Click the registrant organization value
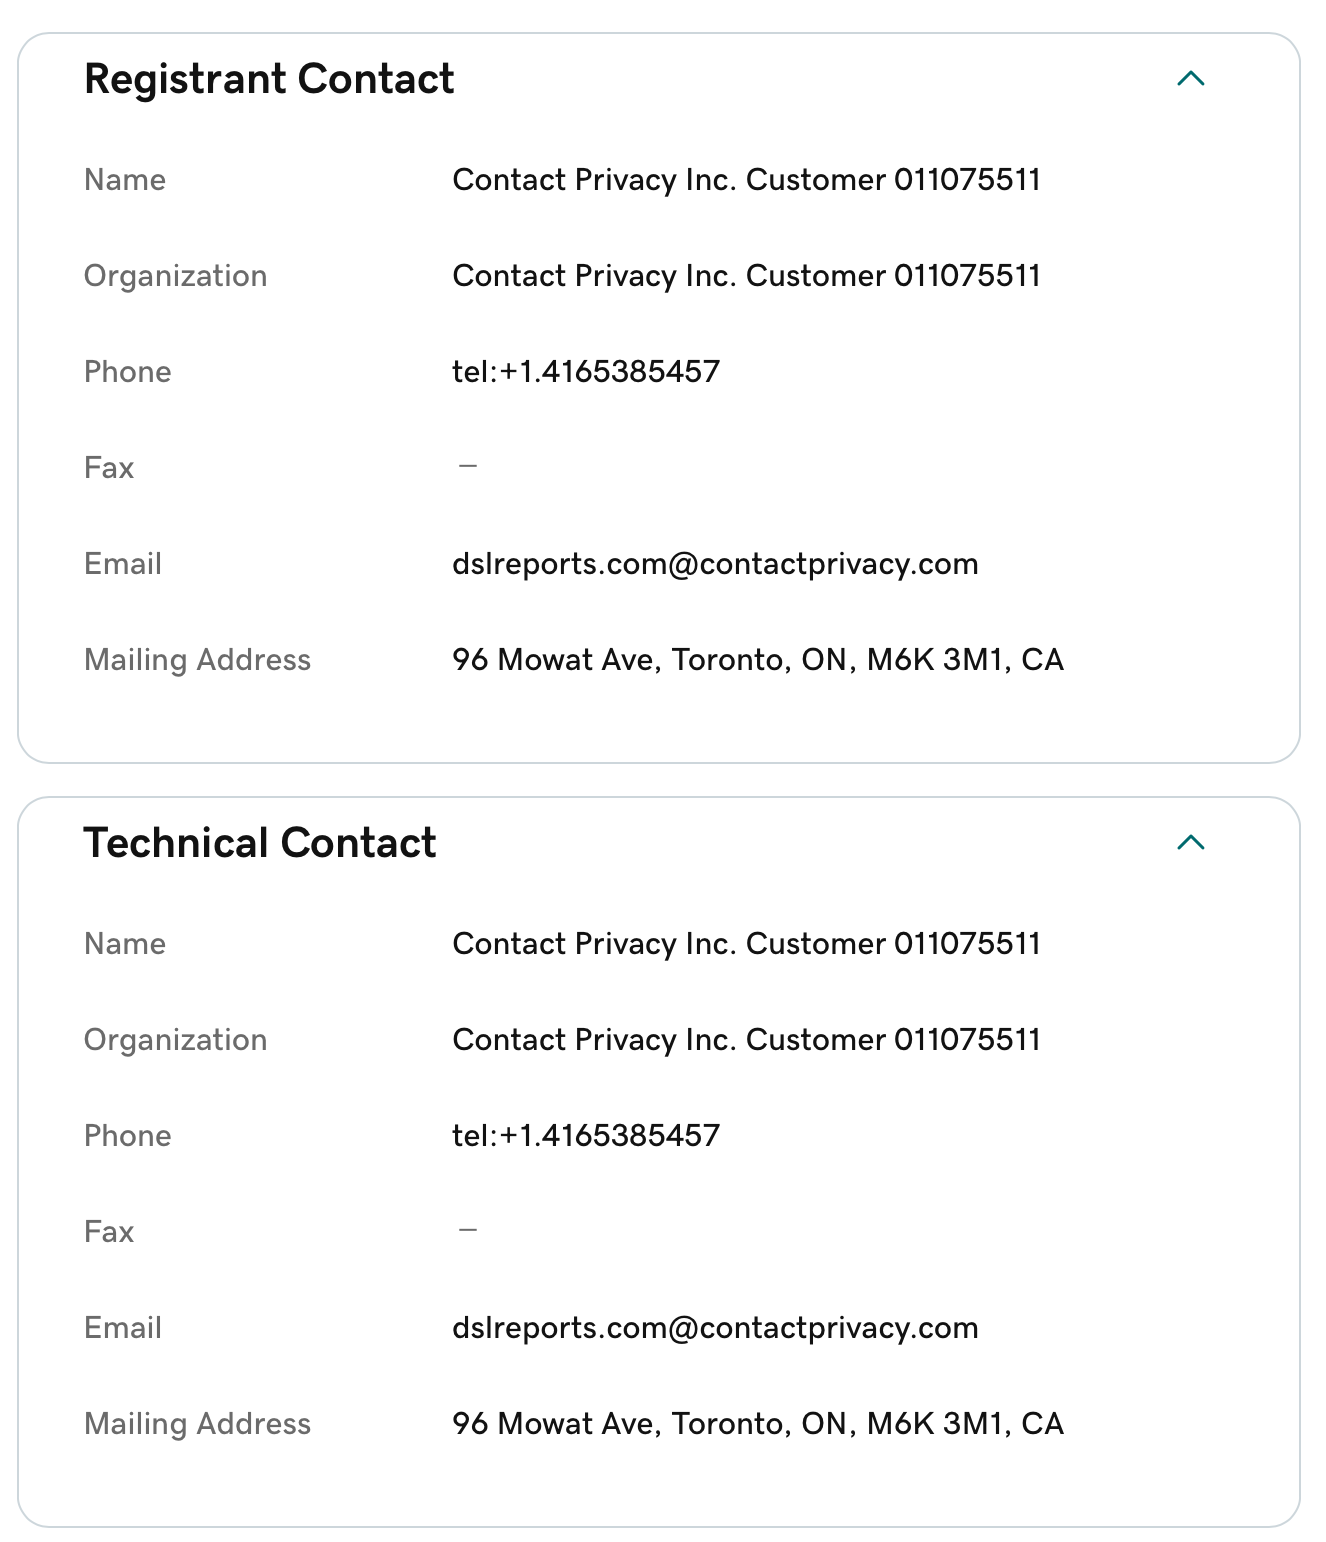The height and width of the screenshot is (1542, 1326). [746, 276]
